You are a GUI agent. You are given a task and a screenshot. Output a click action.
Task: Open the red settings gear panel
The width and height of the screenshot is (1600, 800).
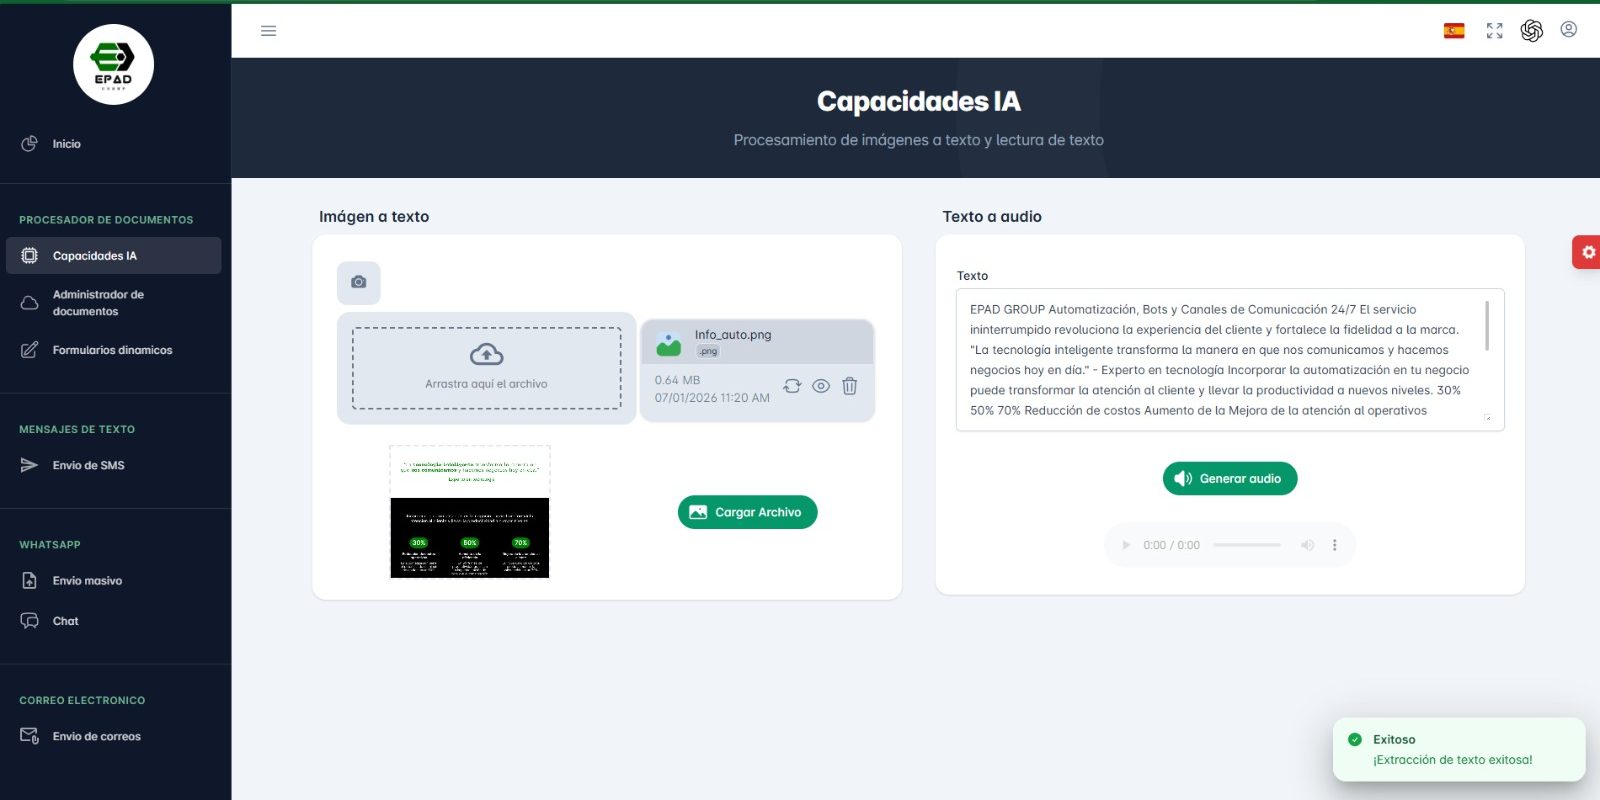click(1587, 252)
